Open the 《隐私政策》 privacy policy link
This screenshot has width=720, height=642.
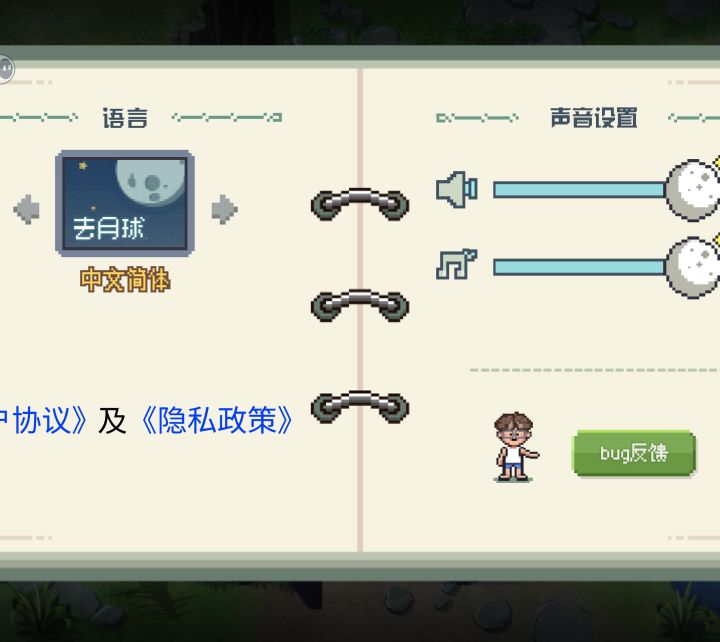pos(216,420)
